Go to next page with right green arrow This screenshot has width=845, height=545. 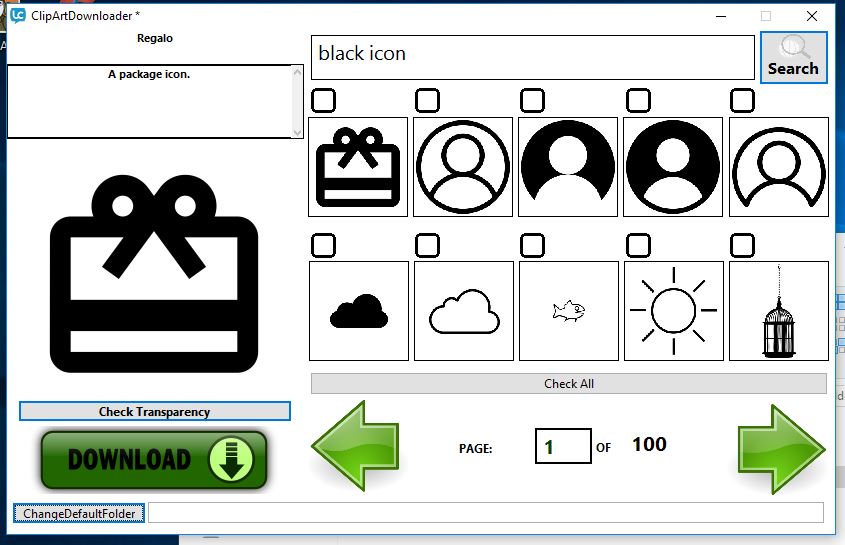point(782,446)
